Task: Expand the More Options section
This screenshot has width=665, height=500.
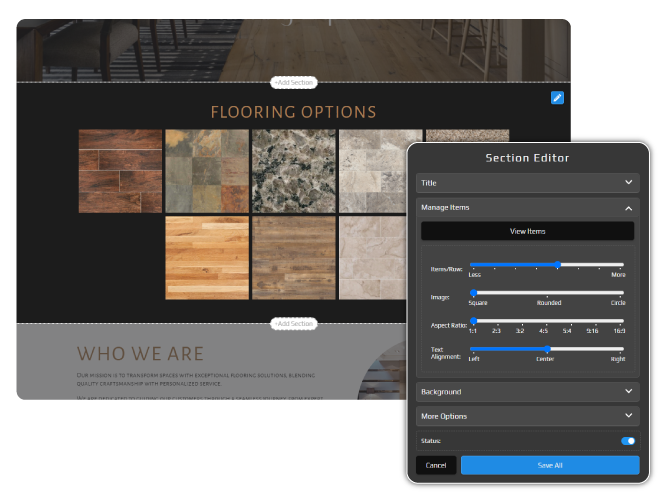Action: pos(527,416)
